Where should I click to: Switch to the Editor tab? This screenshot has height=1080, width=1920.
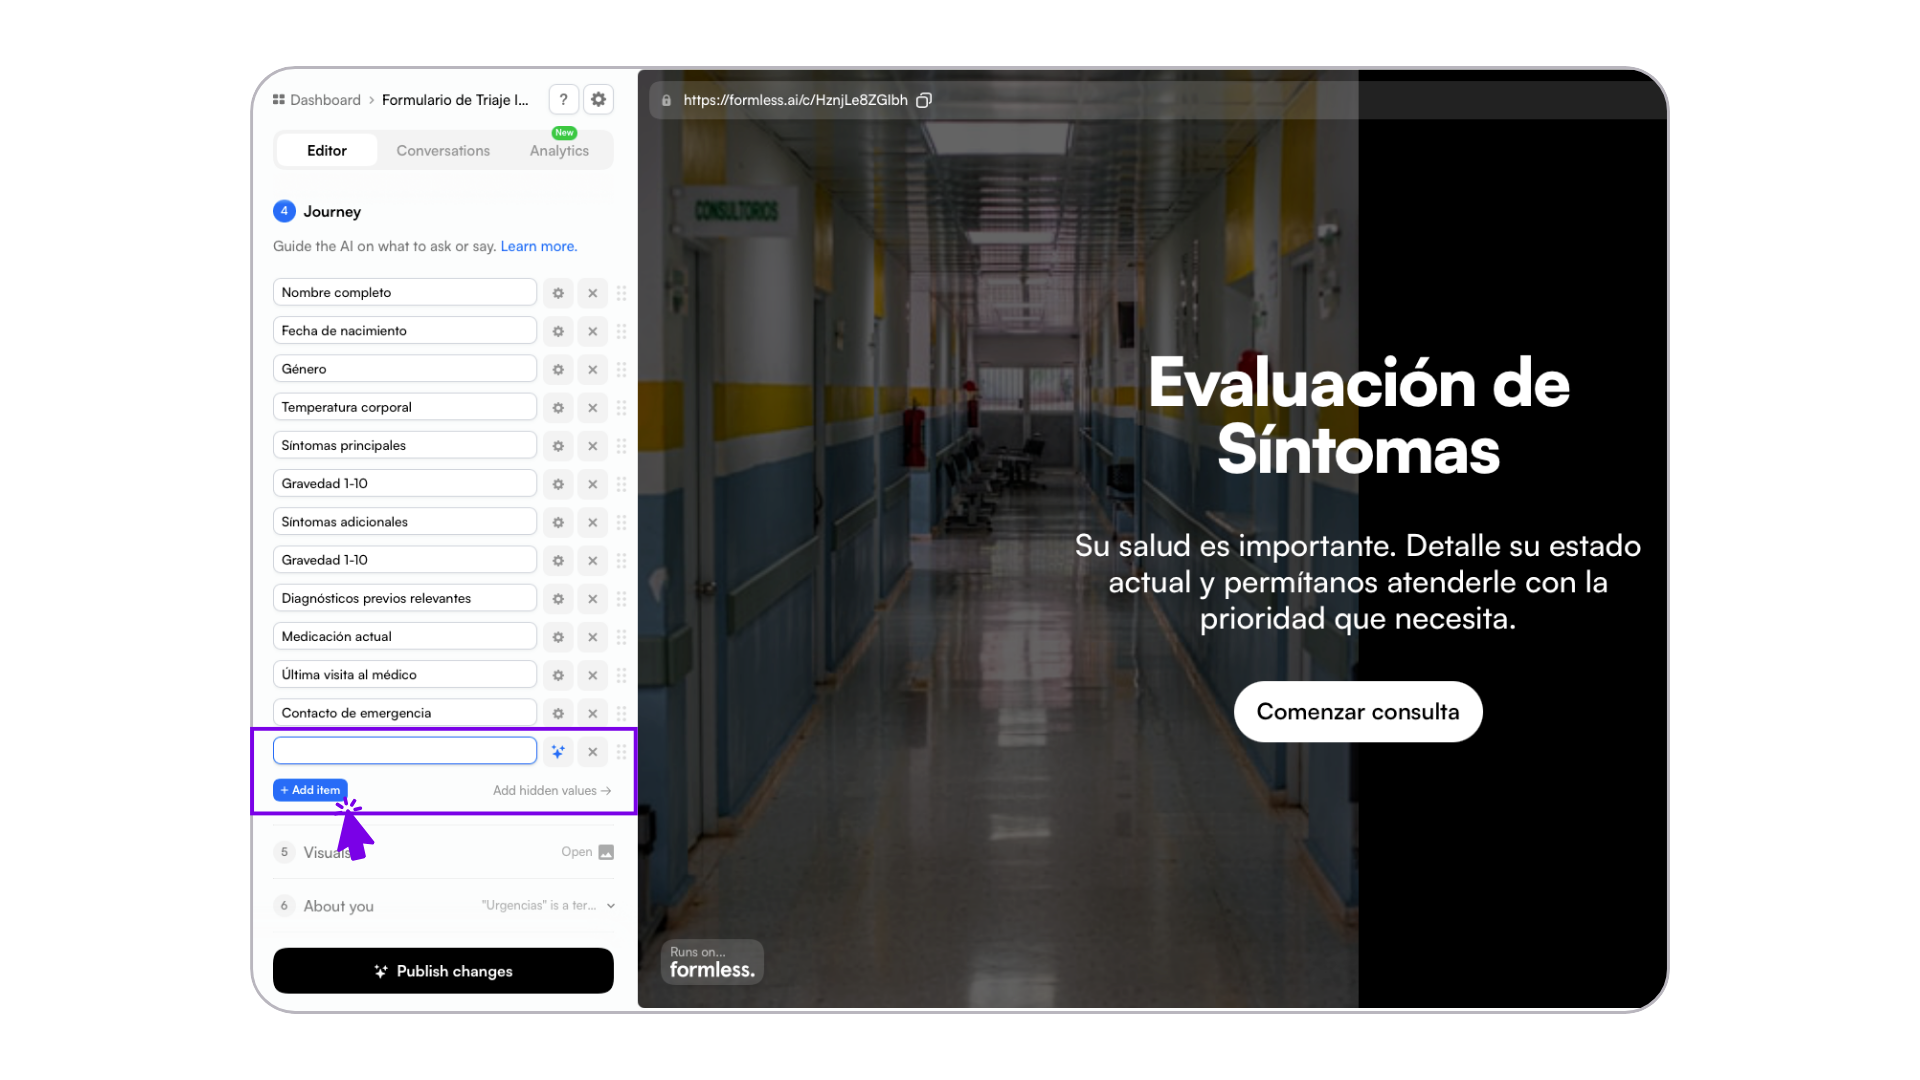tap(327, 151)
